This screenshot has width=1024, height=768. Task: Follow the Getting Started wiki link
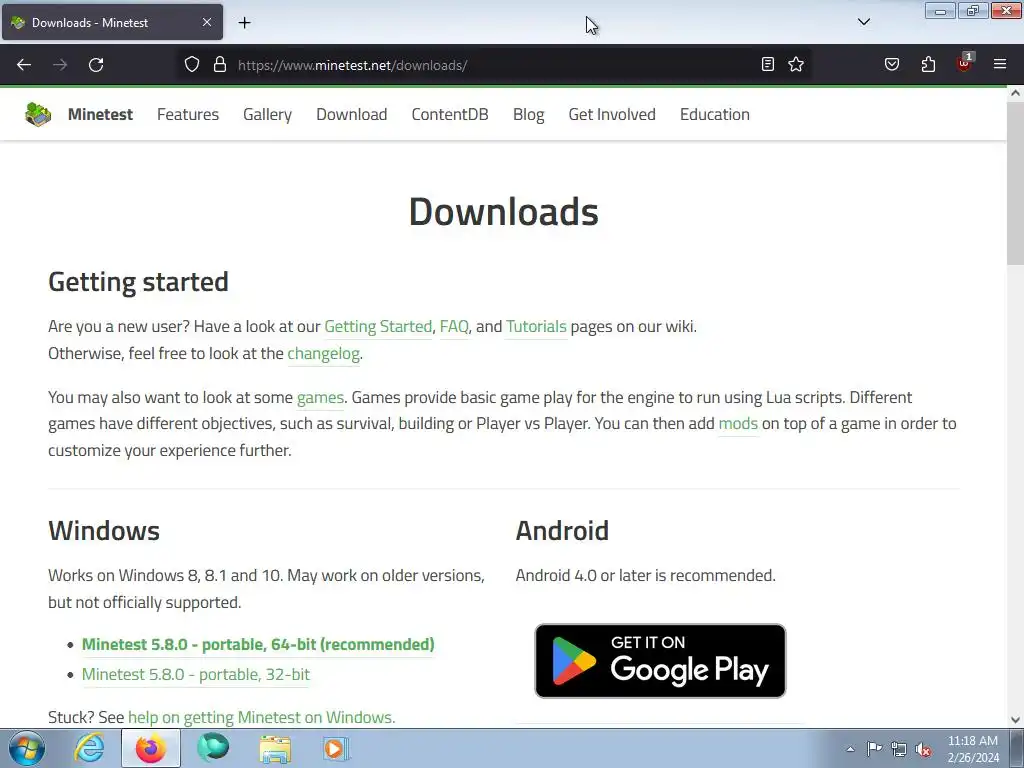378,327
